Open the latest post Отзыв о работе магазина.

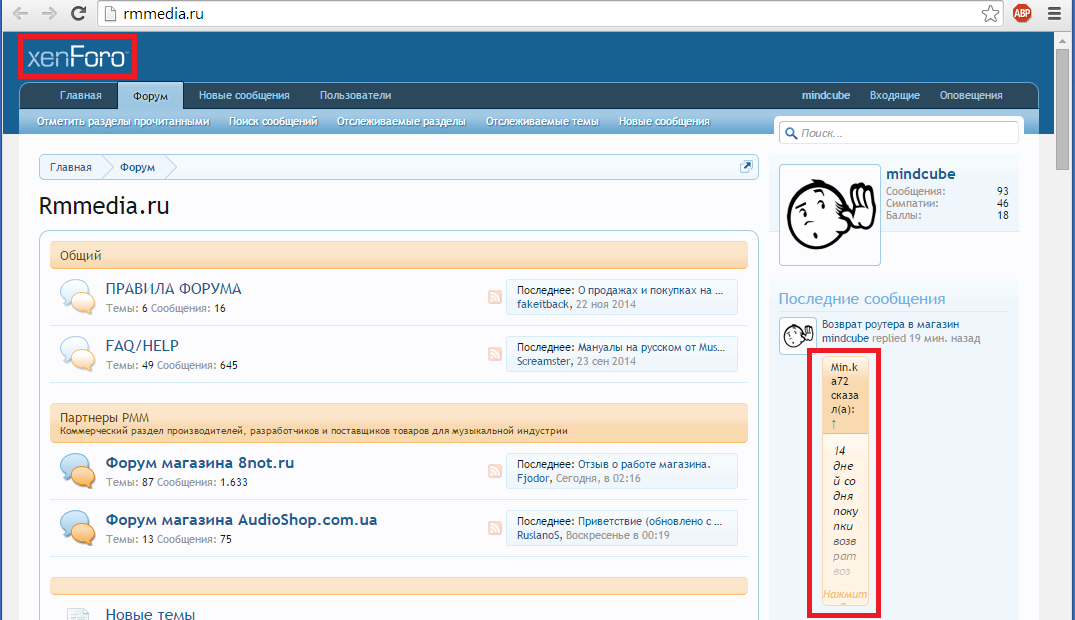tap(644, 464)
